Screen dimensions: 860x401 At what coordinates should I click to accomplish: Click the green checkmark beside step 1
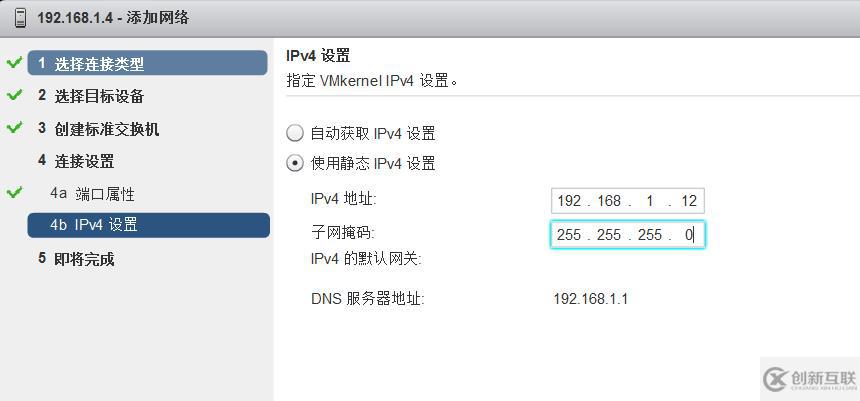click(x=14, y=63)
